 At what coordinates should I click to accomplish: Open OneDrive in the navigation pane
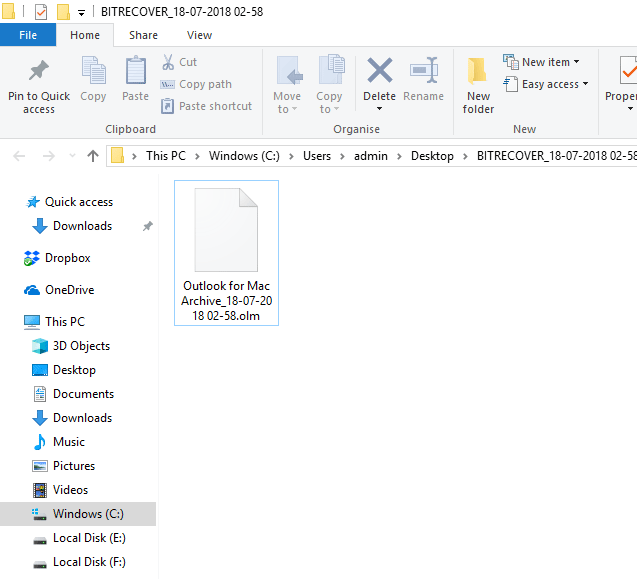pos(69,290)
